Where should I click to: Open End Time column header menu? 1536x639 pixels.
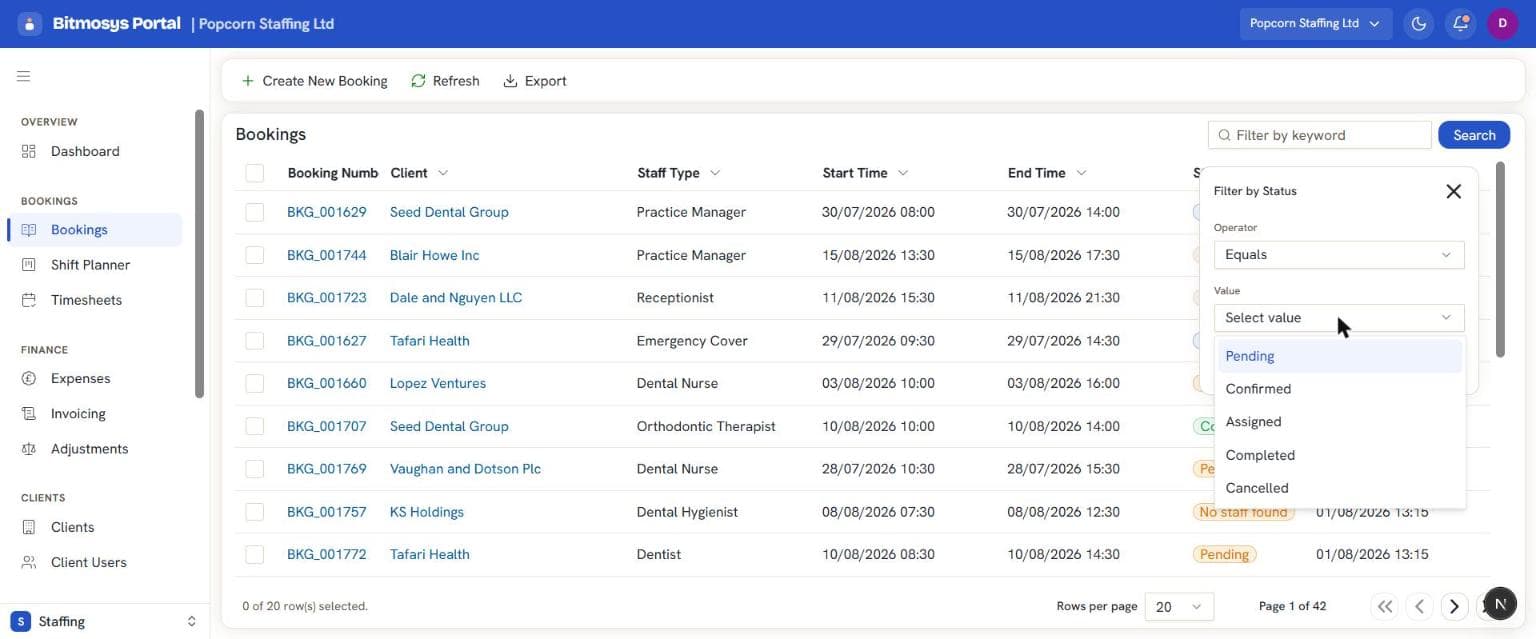pos(1081,173)
